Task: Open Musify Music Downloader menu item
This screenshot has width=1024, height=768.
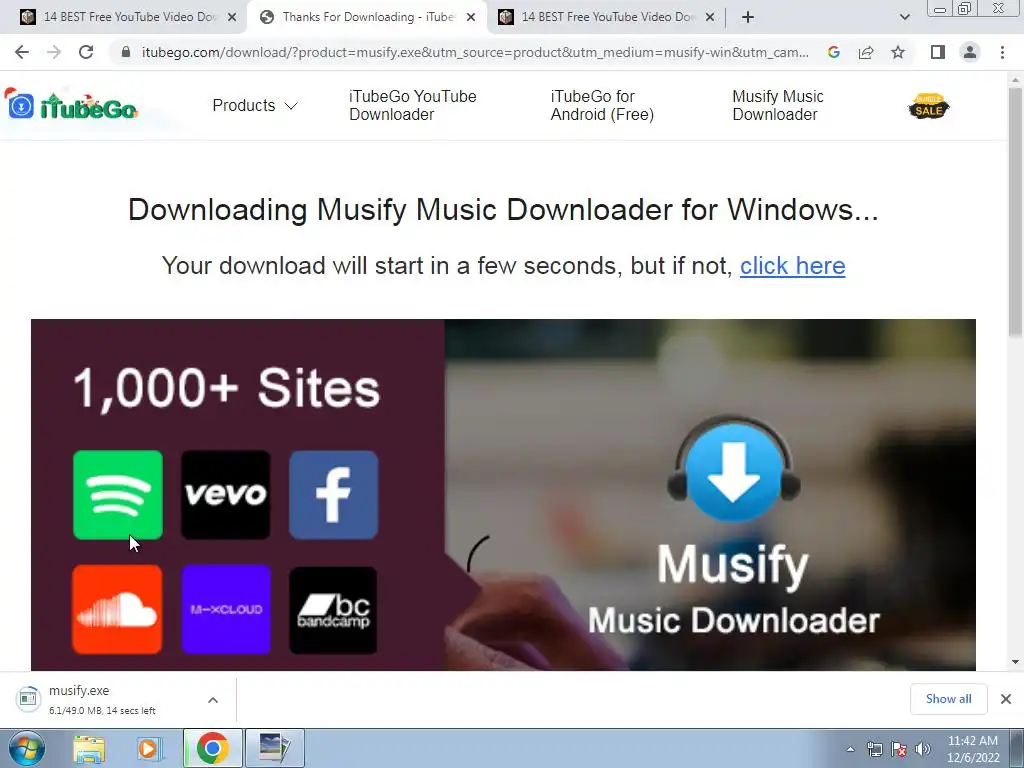Action: pyautogui.click(x=778, y=105)
